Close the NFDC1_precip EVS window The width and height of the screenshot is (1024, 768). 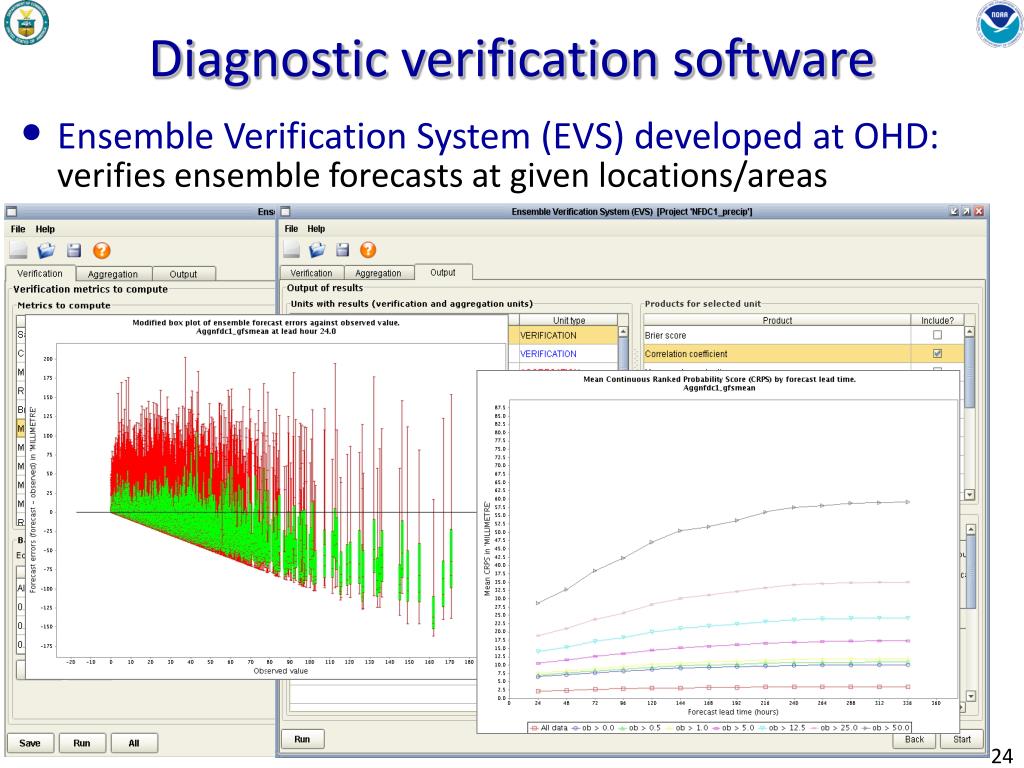click(979, 212)
